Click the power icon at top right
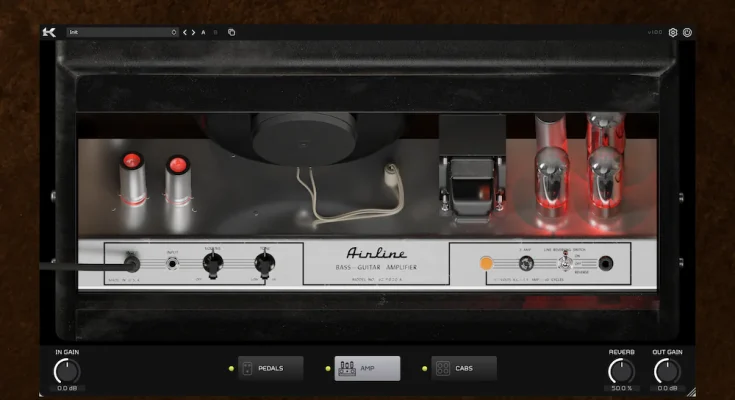735x400 pixels. tap(687, 32)
